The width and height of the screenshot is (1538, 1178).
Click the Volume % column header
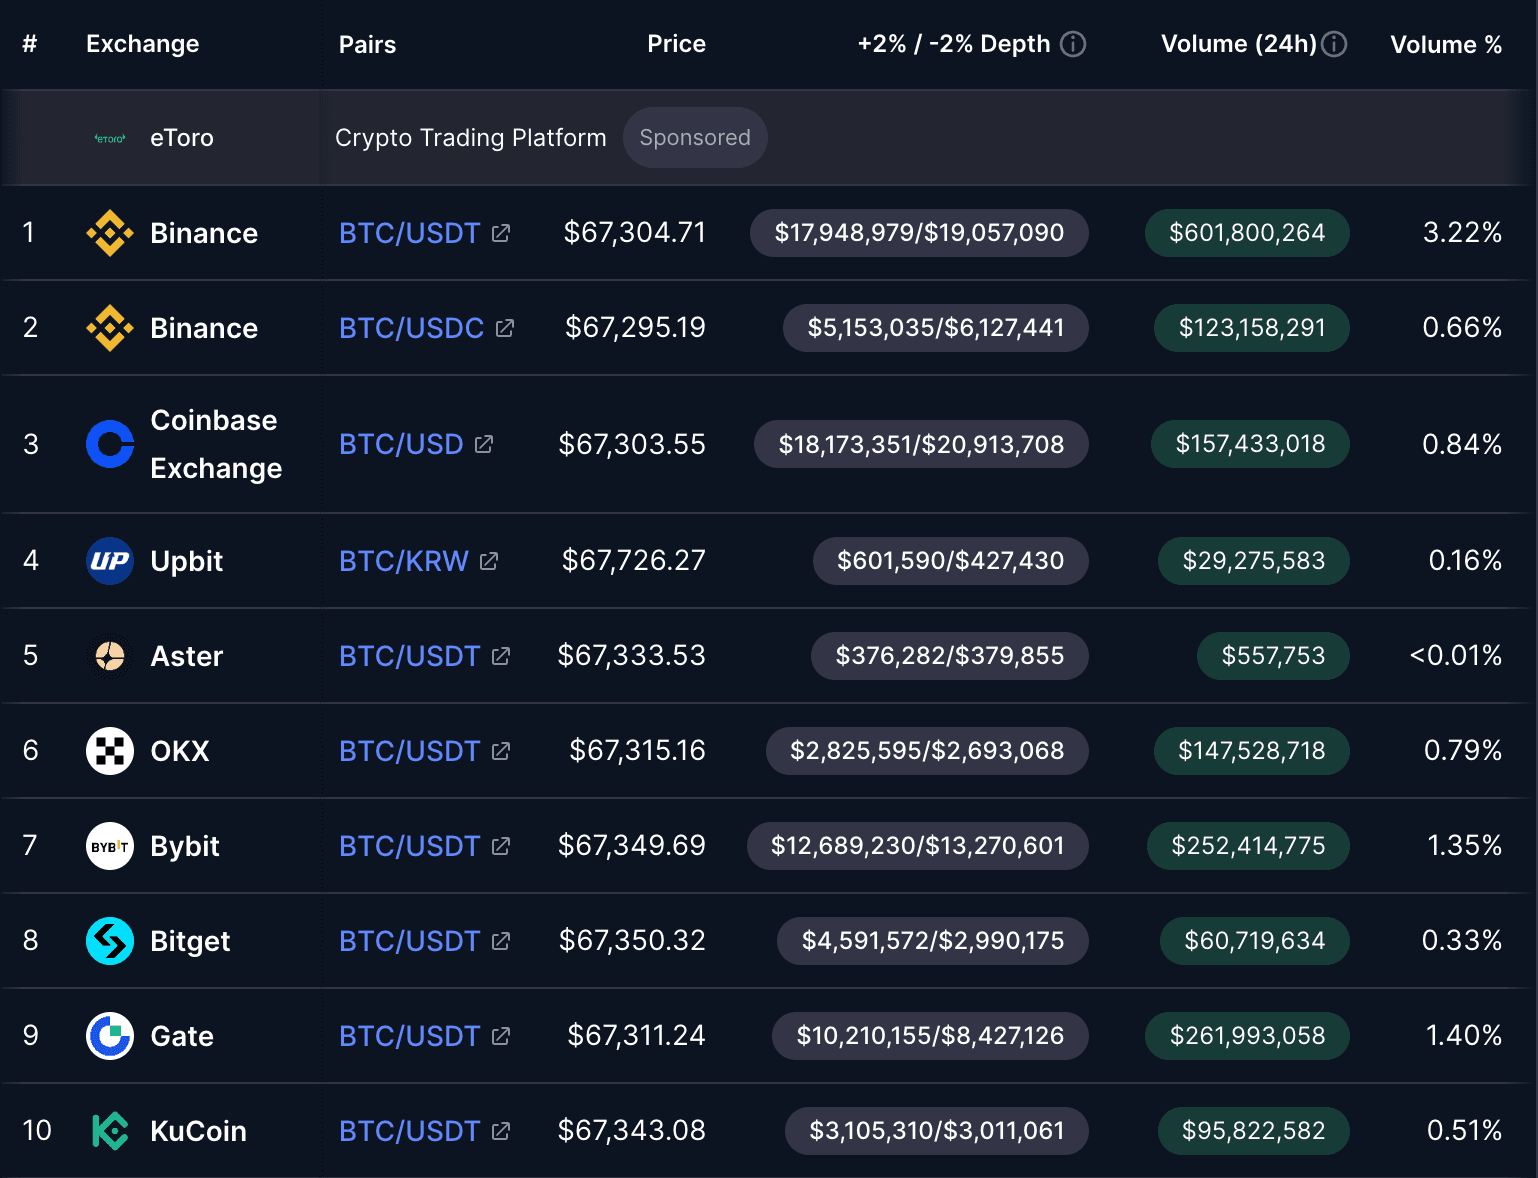1446,44
